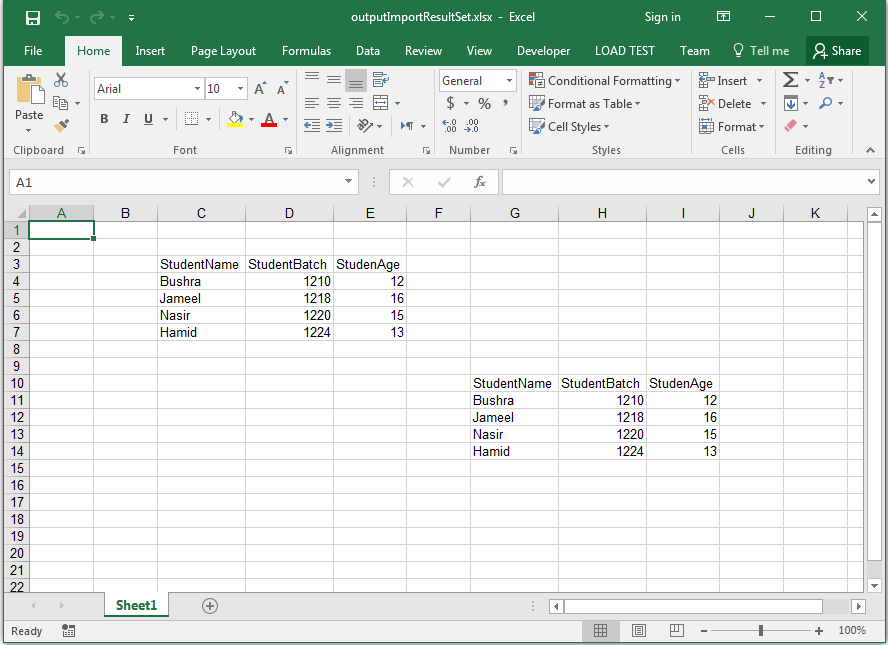Open Find & Select magnifier
Image resolution: width=888 pixels, height=645 pixels.
click(x=826, y=103)
